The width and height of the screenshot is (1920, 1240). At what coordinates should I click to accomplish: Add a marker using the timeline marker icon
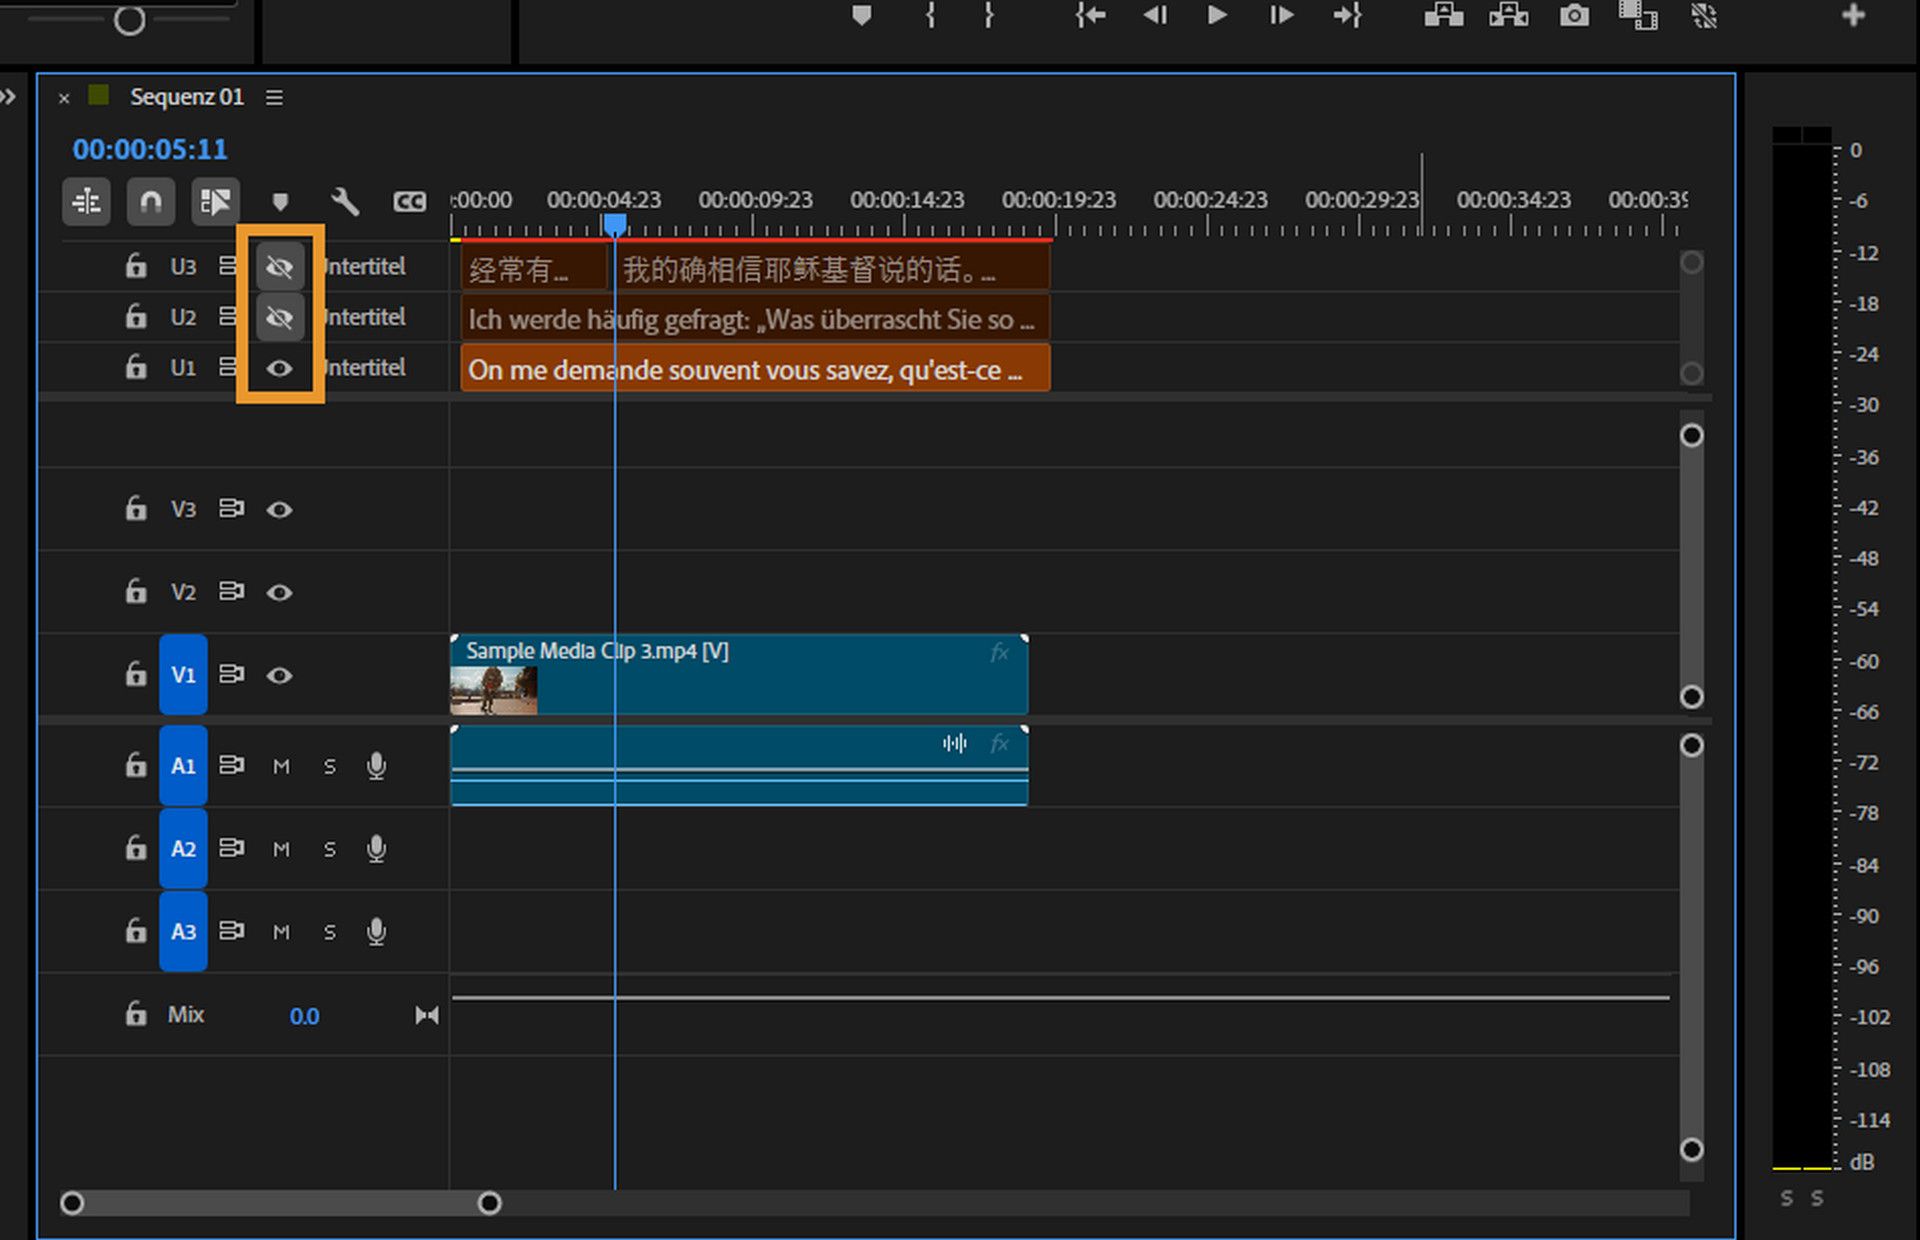tap(280, 202)
